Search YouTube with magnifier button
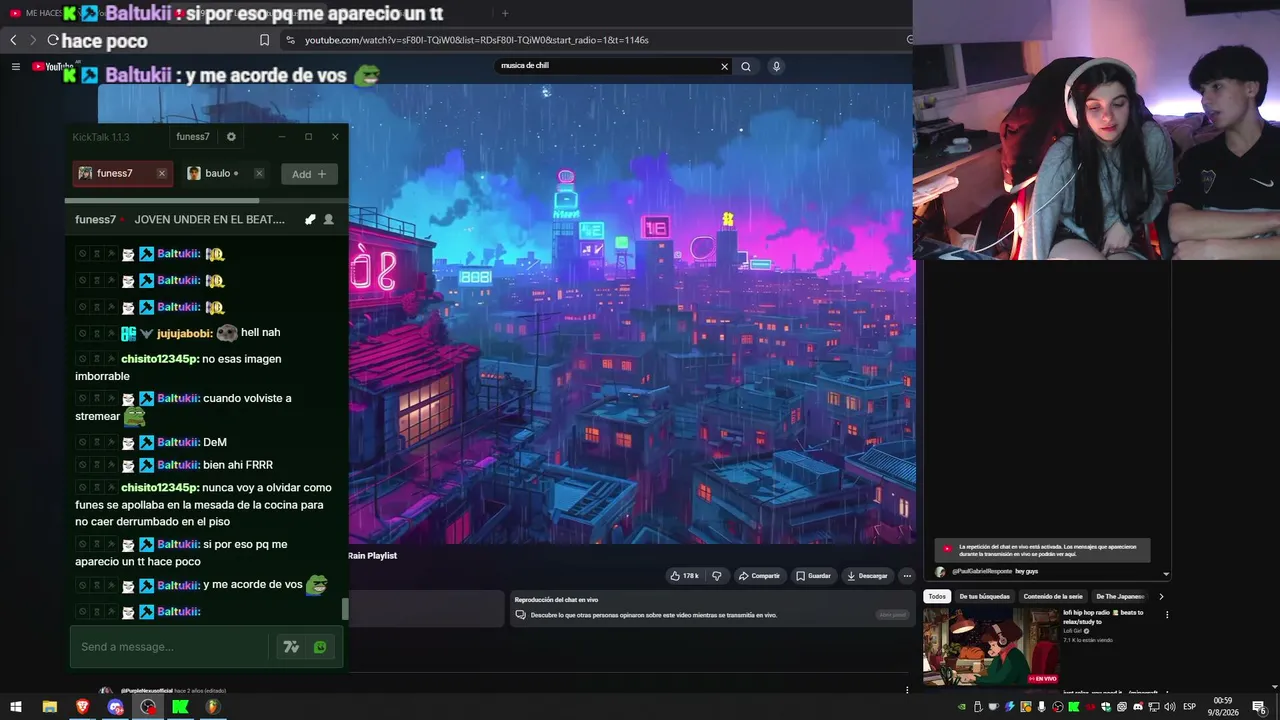Screen dimensions: 1280x720 pos(745,66)
